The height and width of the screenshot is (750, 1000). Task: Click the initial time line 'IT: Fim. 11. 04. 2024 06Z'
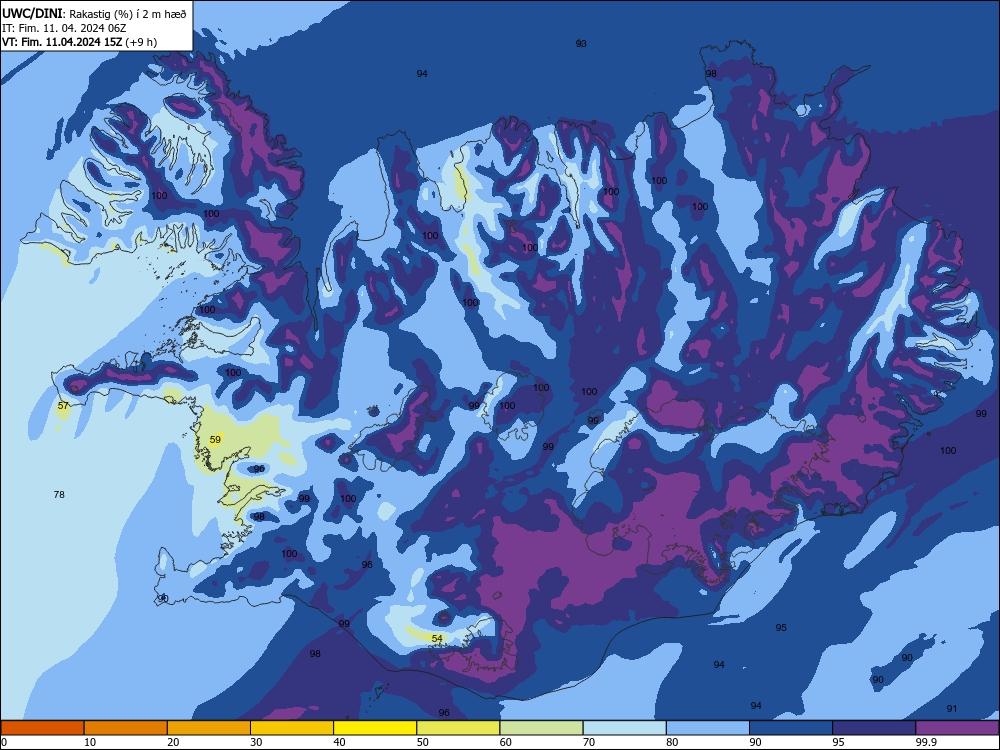pos(64,28)
